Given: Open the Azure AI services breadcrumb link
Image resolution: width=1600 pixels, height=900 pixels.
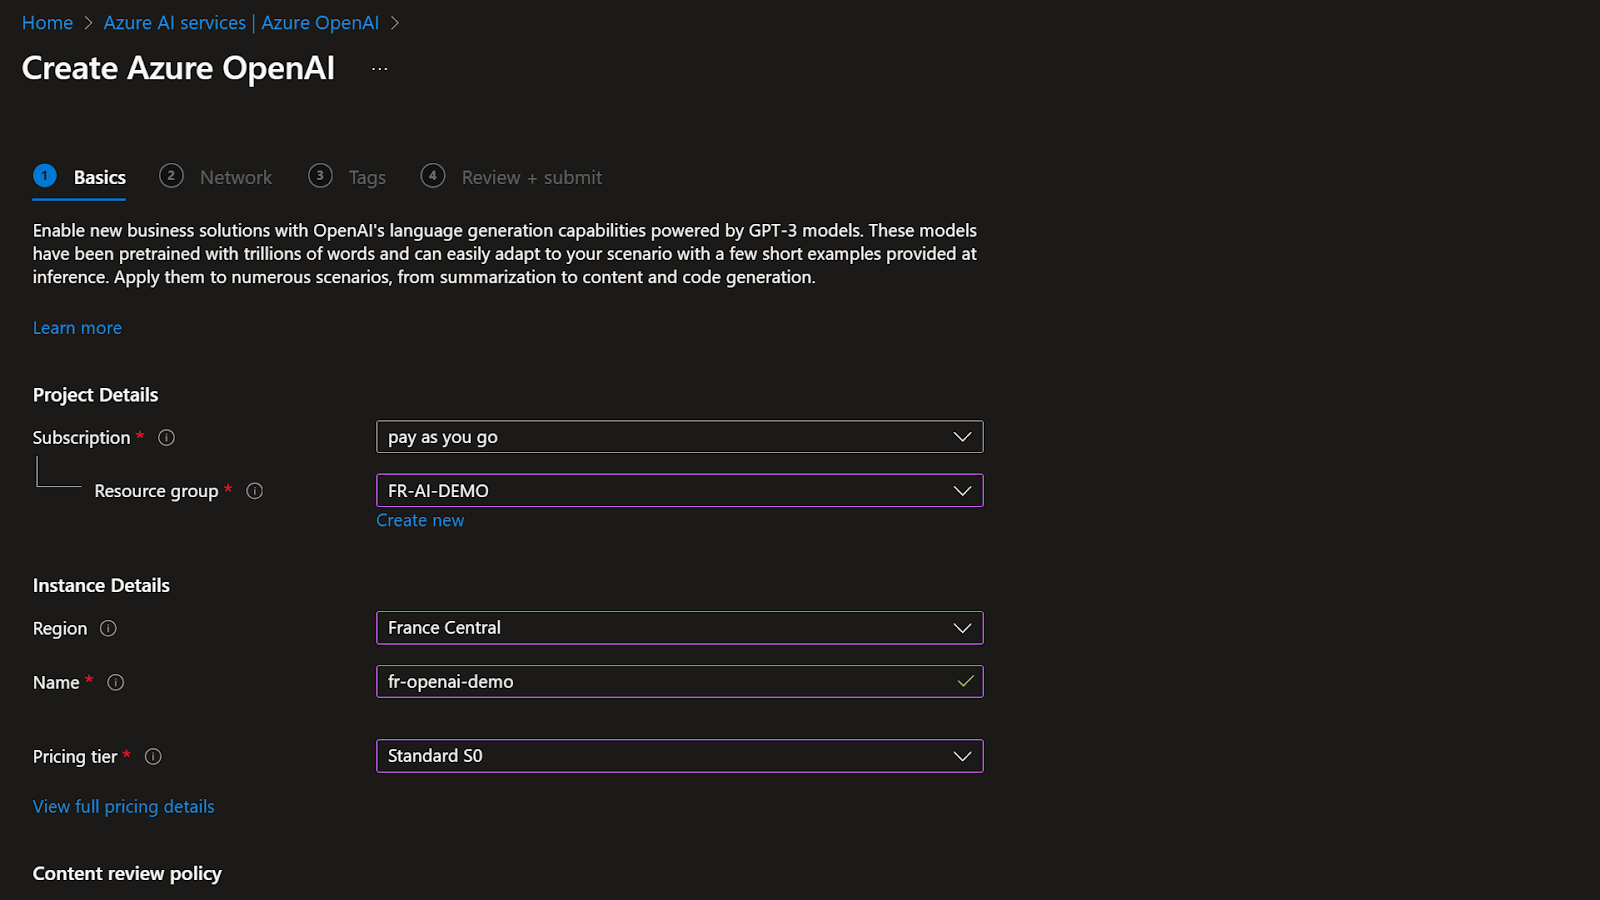Looking at the screenshot, I should [241, 23].
